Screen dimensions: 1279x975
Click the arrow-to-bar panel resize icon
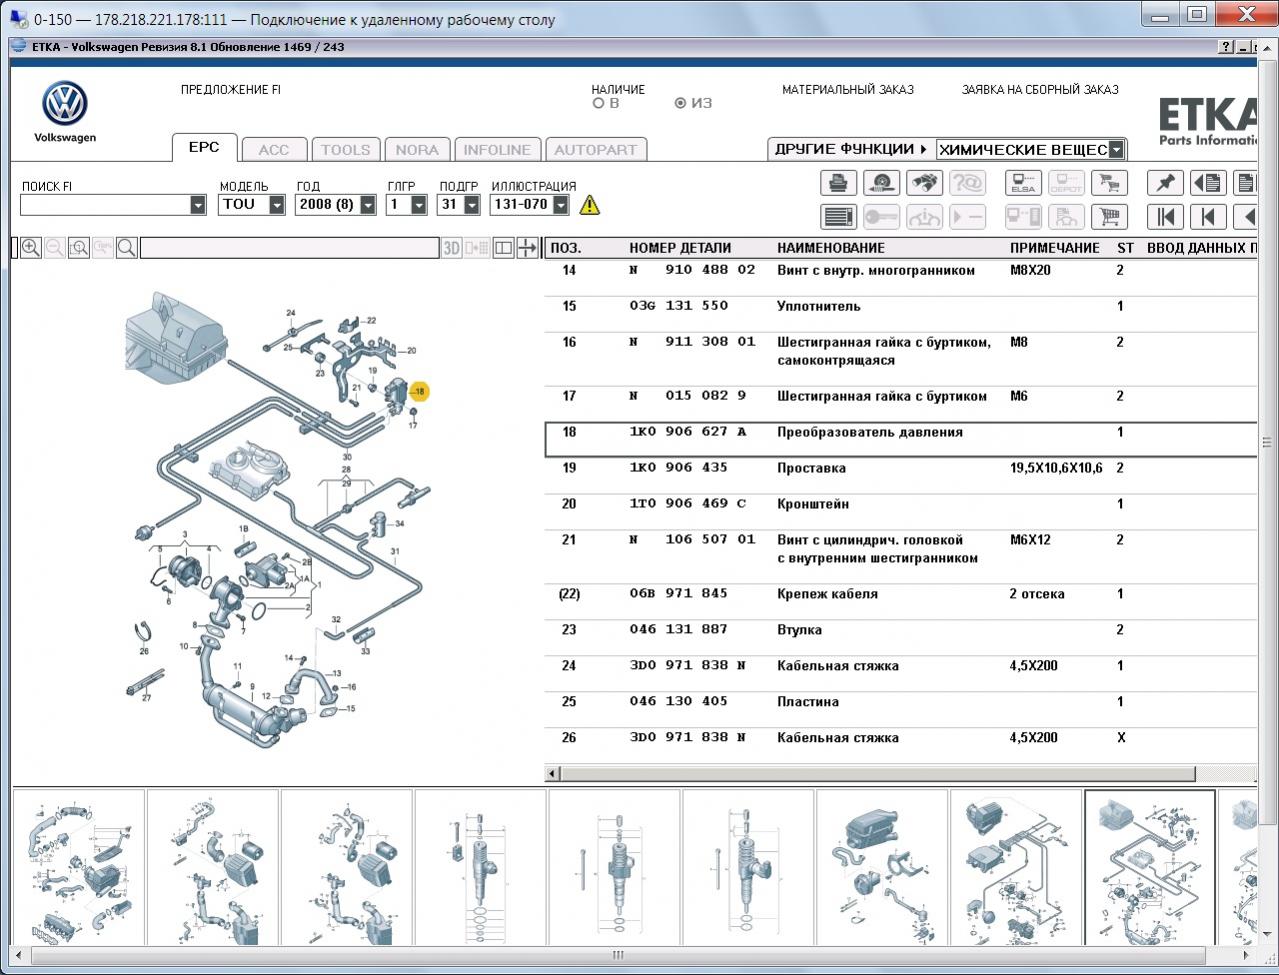[x=527, y=248]
